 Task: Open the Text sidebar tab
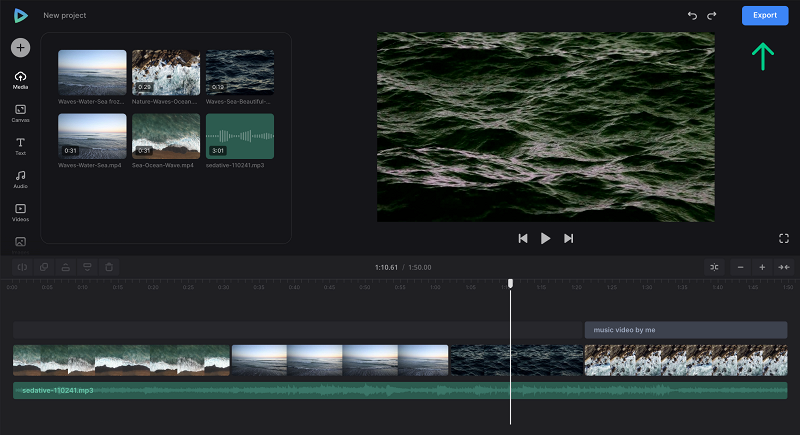point(20,146)
